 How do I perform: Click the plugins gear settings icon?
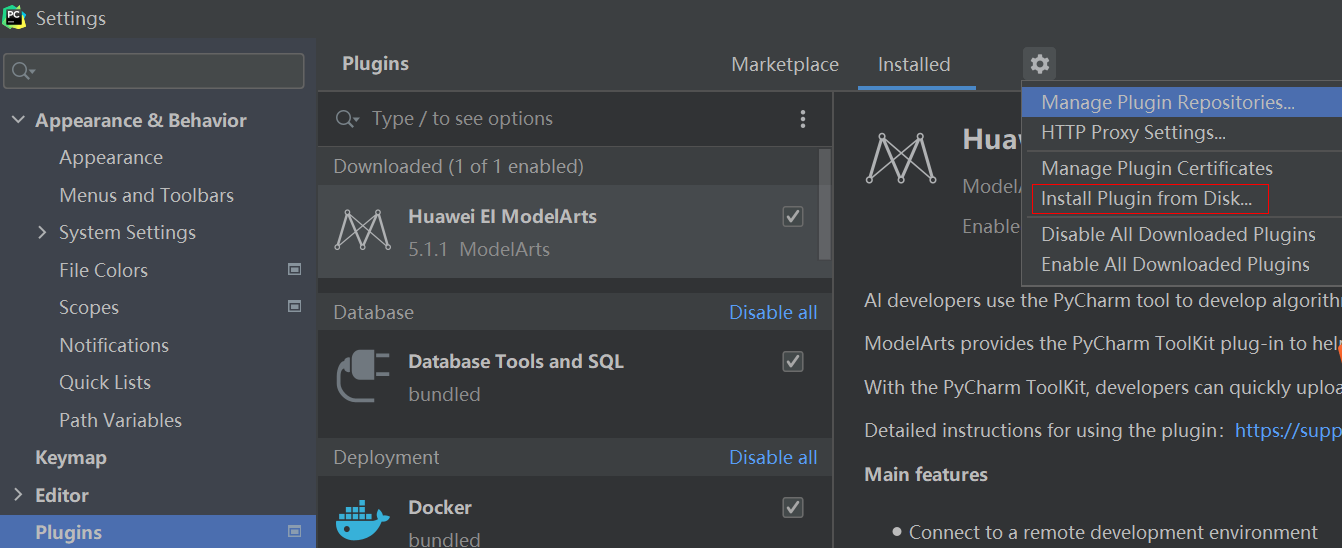[1040, 65]
